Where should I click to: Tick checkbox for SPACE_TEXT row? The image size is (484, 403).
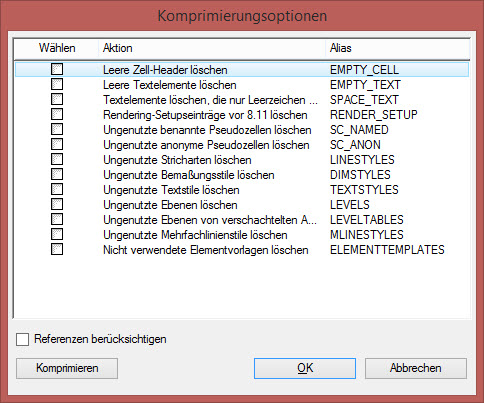[x=57, y=99]
